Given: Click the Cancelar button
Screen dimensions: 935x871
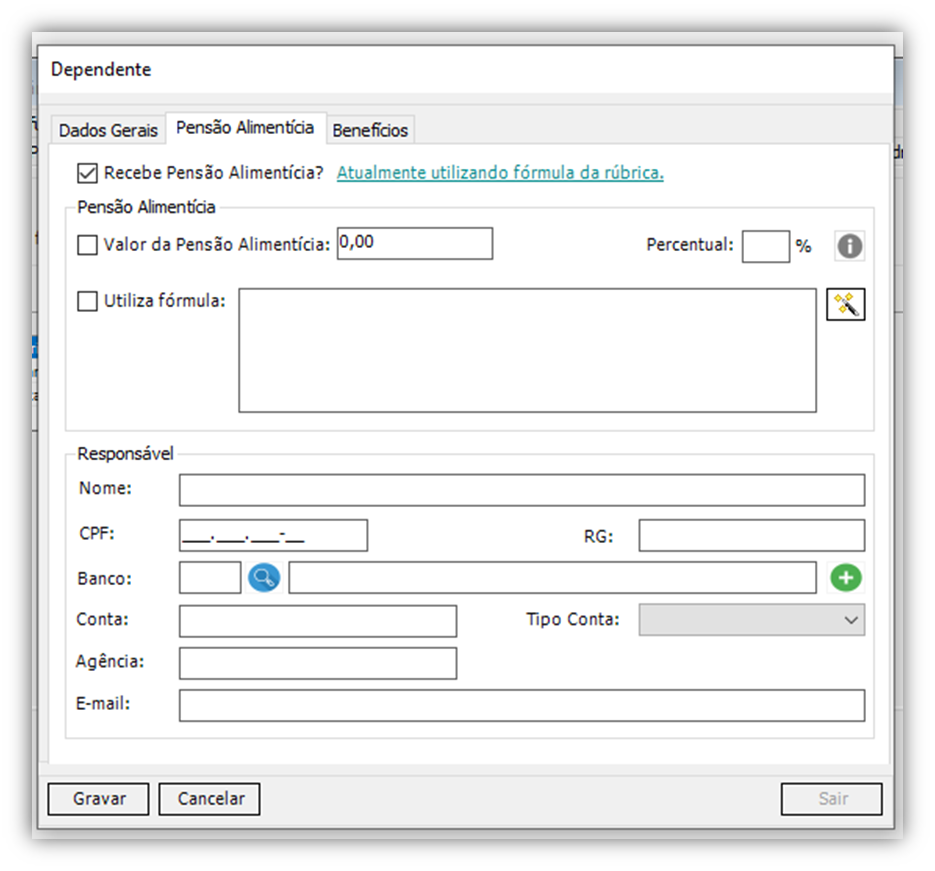Looking at the screenshot, I should 209,799.
